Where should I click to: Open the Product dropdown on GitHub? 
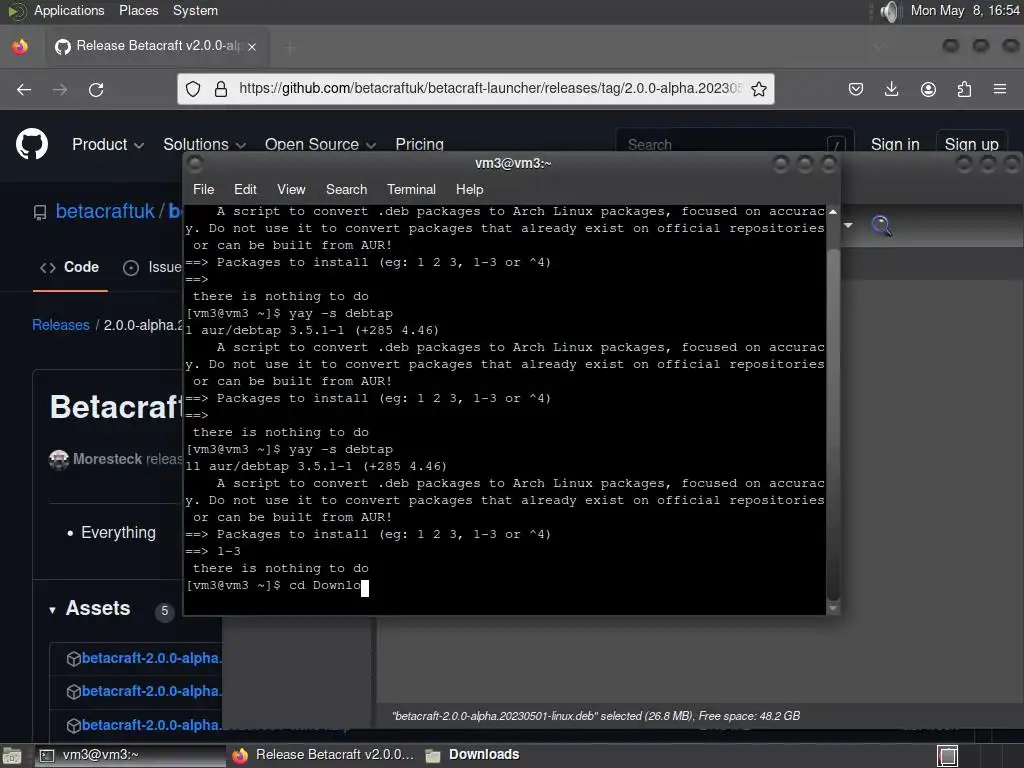coord(108,144)
